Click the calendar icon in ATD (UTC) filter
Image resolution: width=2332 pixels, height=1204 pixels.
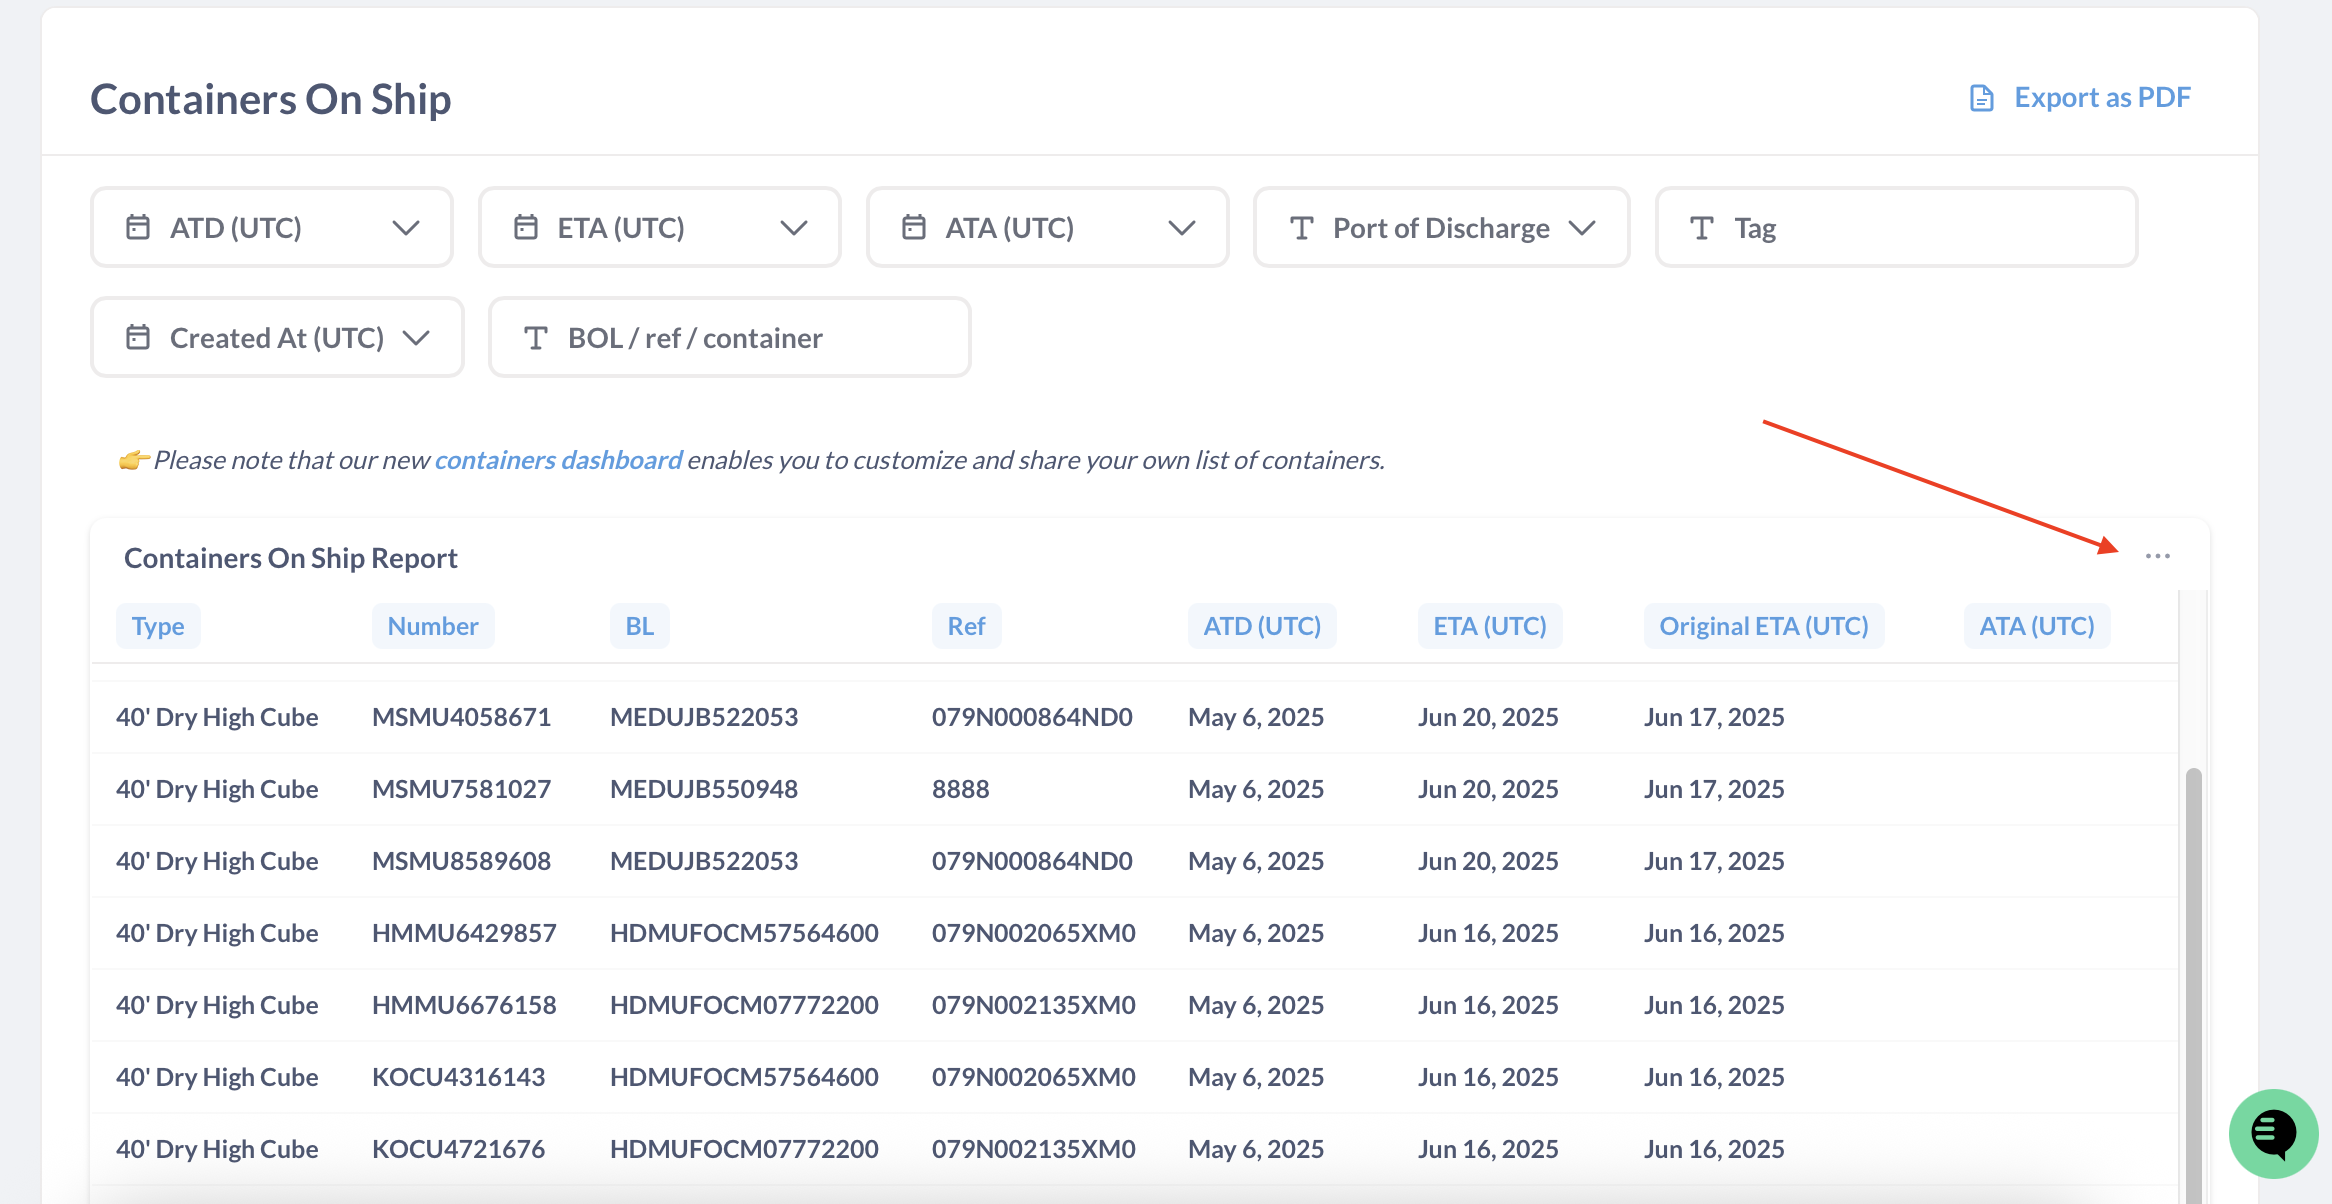[x=138, y=228]
